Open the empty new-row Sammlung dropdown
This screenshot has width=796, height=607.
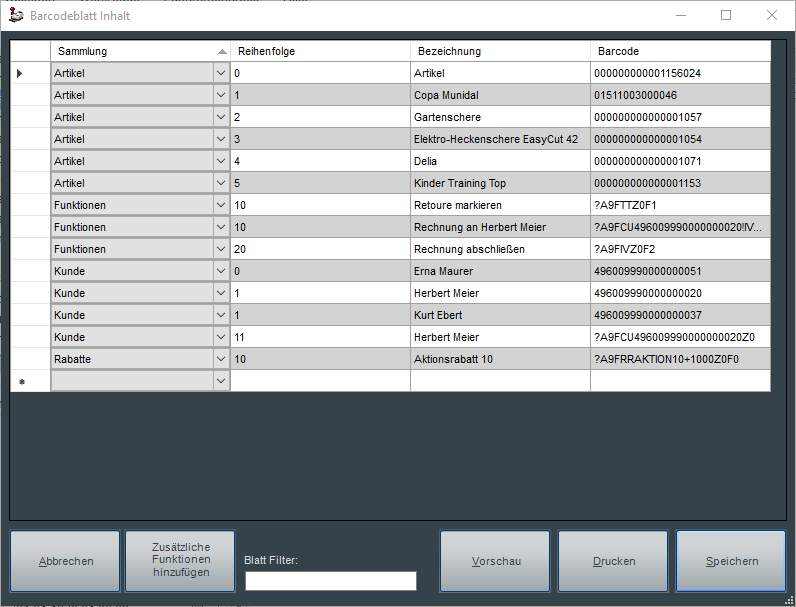pos(221,381)
